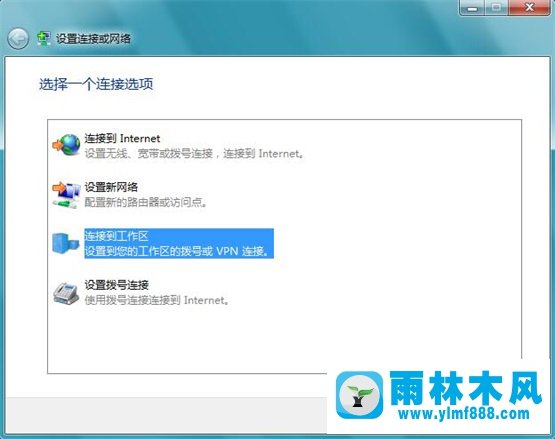Viewport: 555px width, 439px height.
Task: Click description 设置到您的工作区的拨号或 VPN 连接
Action: pyautogui.click(x=178, y=251)
